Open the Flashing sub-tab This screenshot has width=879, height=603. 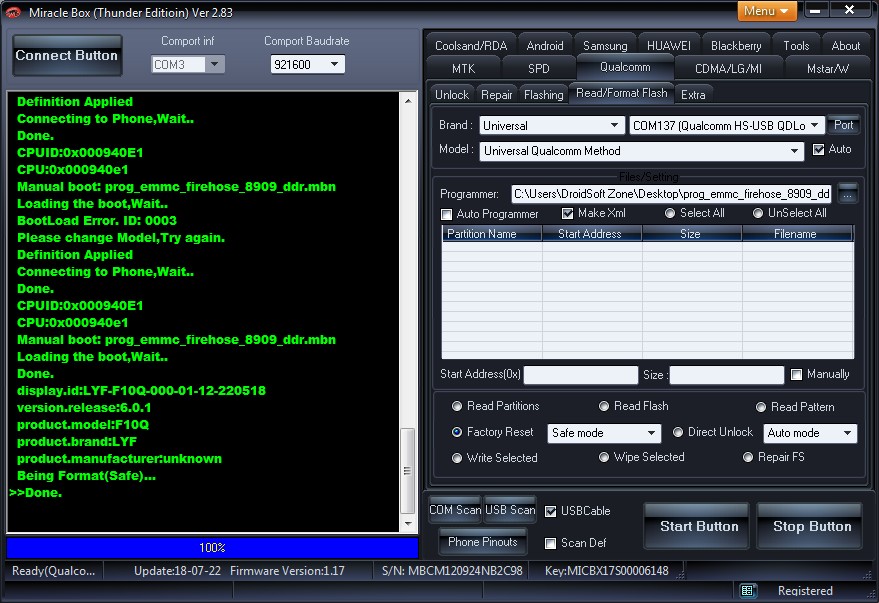543,95
